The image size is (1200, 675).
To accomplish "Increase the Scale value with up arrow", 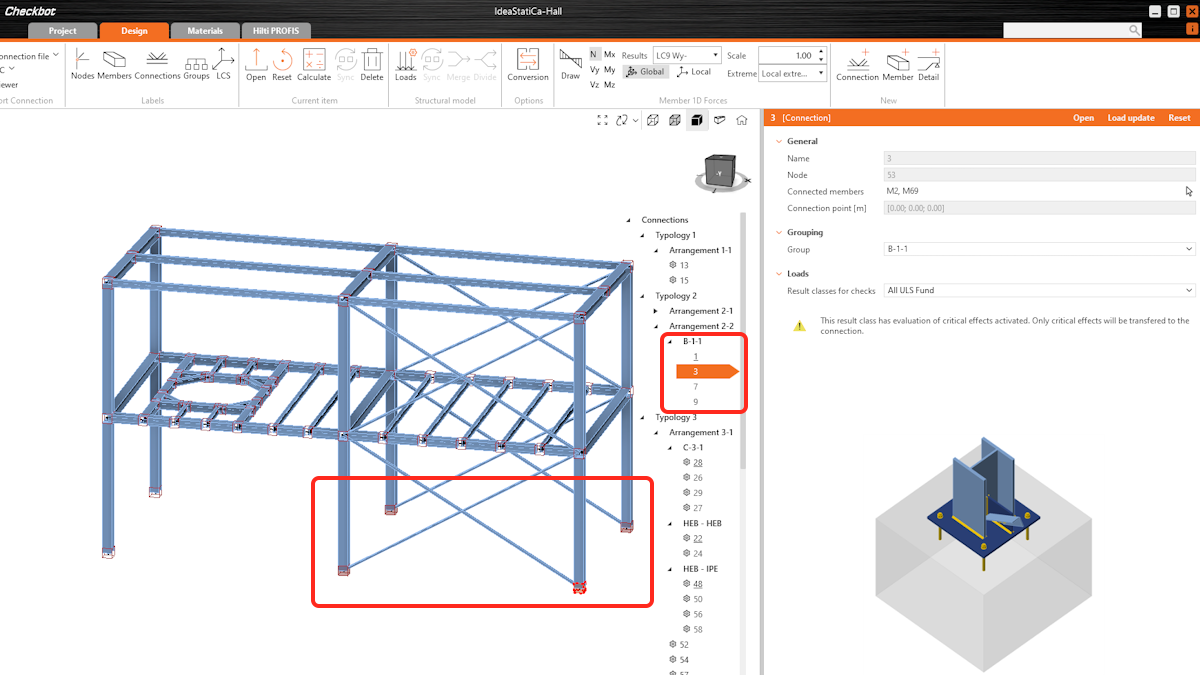I will [821, 52].
